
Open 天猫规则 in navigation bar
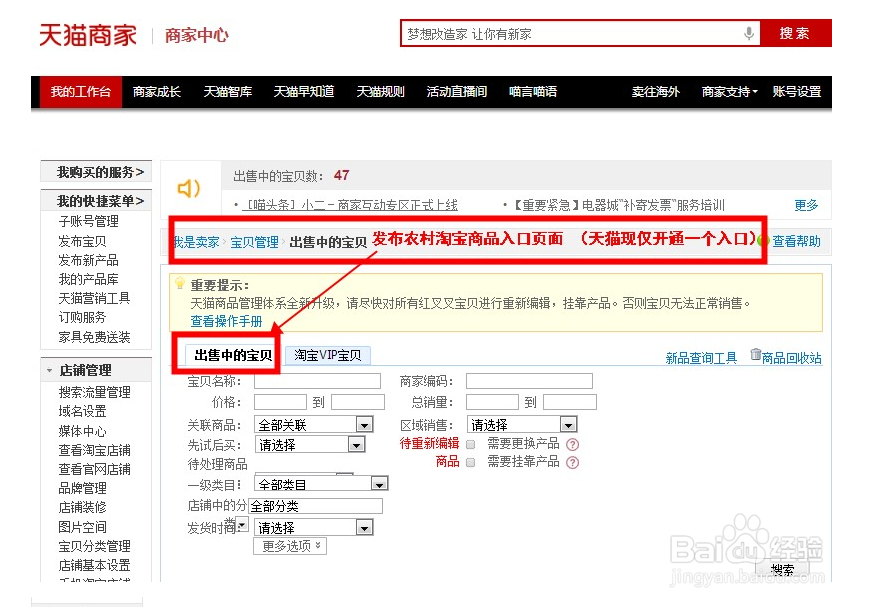pyautogui.click(x=380, y=92)
